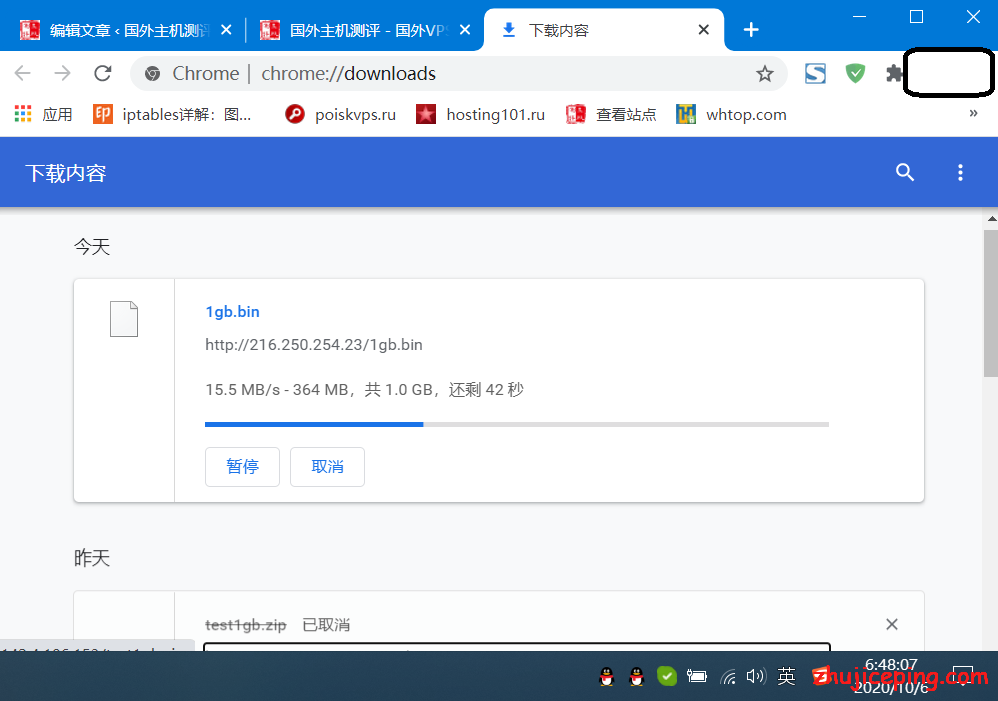Click the 今天 section heading
This screenshot has height=701, width=998.
(92, 246)
